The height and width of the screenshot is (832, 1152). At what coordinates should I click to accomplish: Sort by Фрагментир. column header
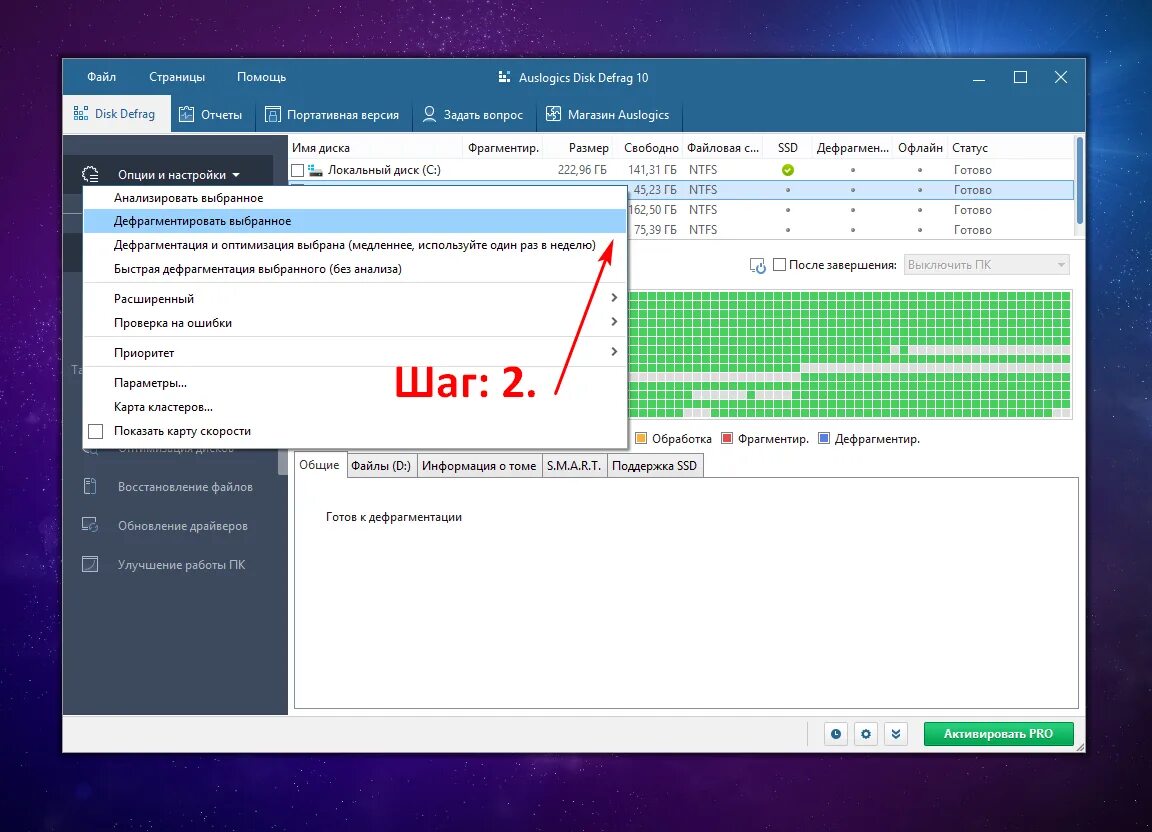[x=503, y=148]
